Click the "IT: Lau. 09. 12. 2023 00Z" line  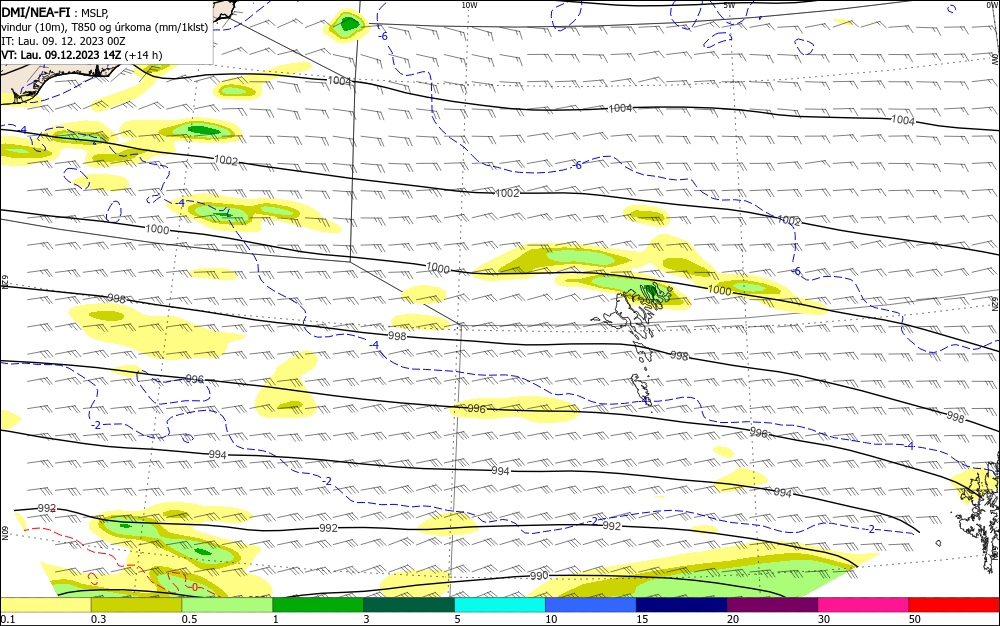(63, 41)
